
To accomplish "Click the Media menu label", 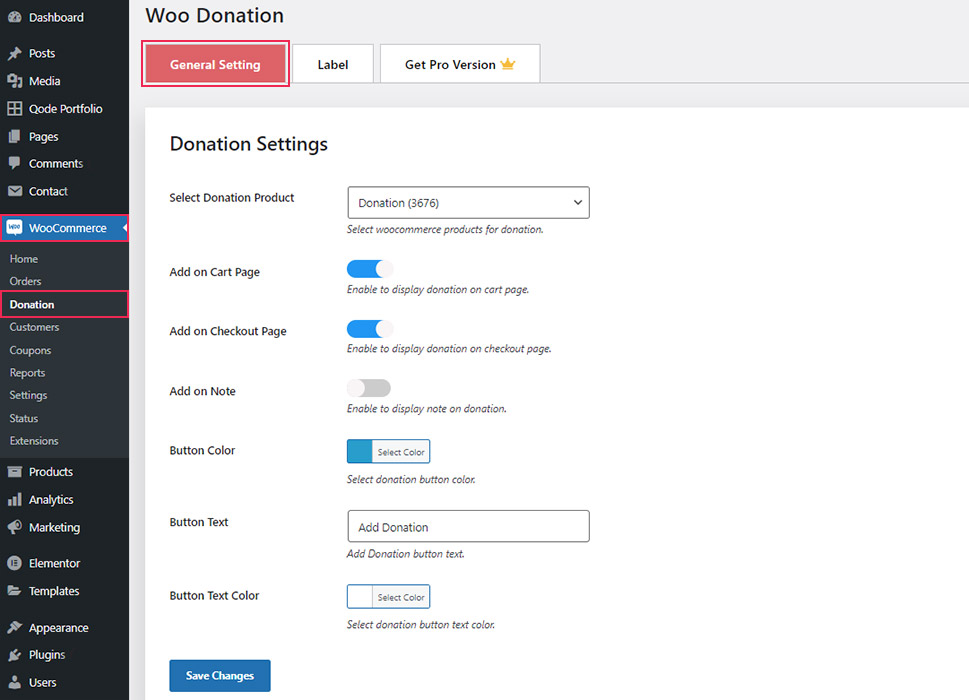I will (44, 81).
